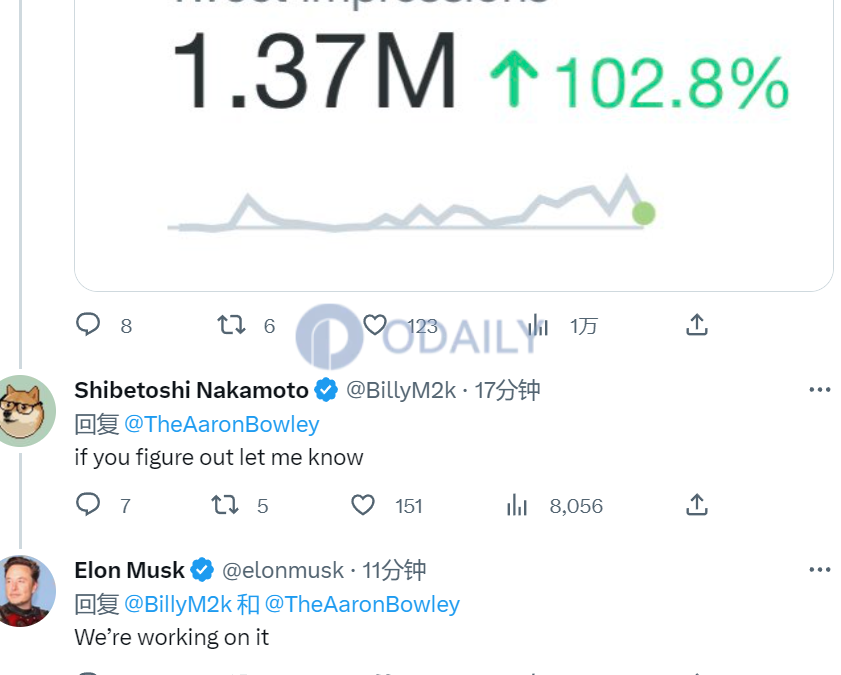This screenshot has height=675, width=841.
Task: Open the Shibetoshi Nakamoto display name
Action: (191, 390)
